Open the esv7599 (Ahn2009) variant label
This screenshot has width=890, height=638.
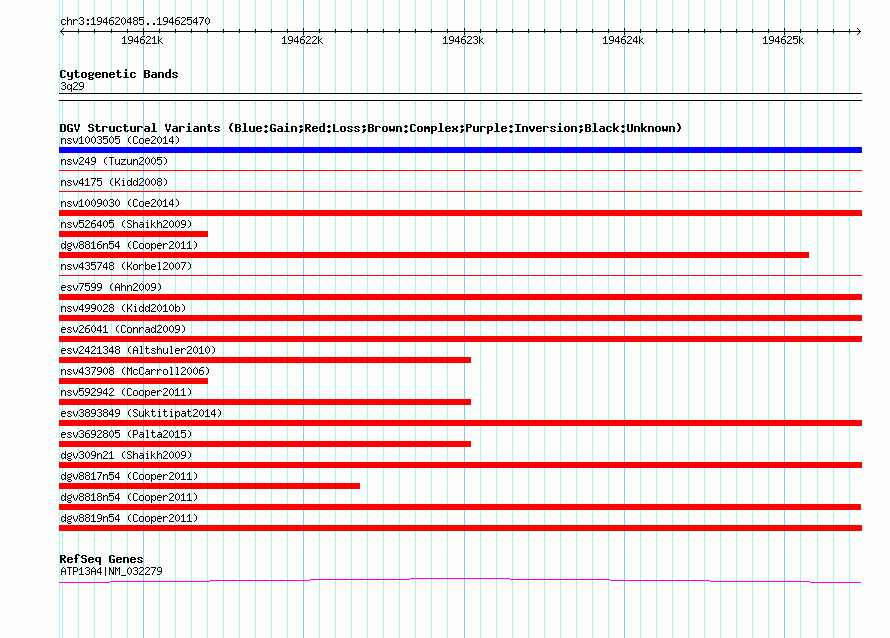(111, 287)
